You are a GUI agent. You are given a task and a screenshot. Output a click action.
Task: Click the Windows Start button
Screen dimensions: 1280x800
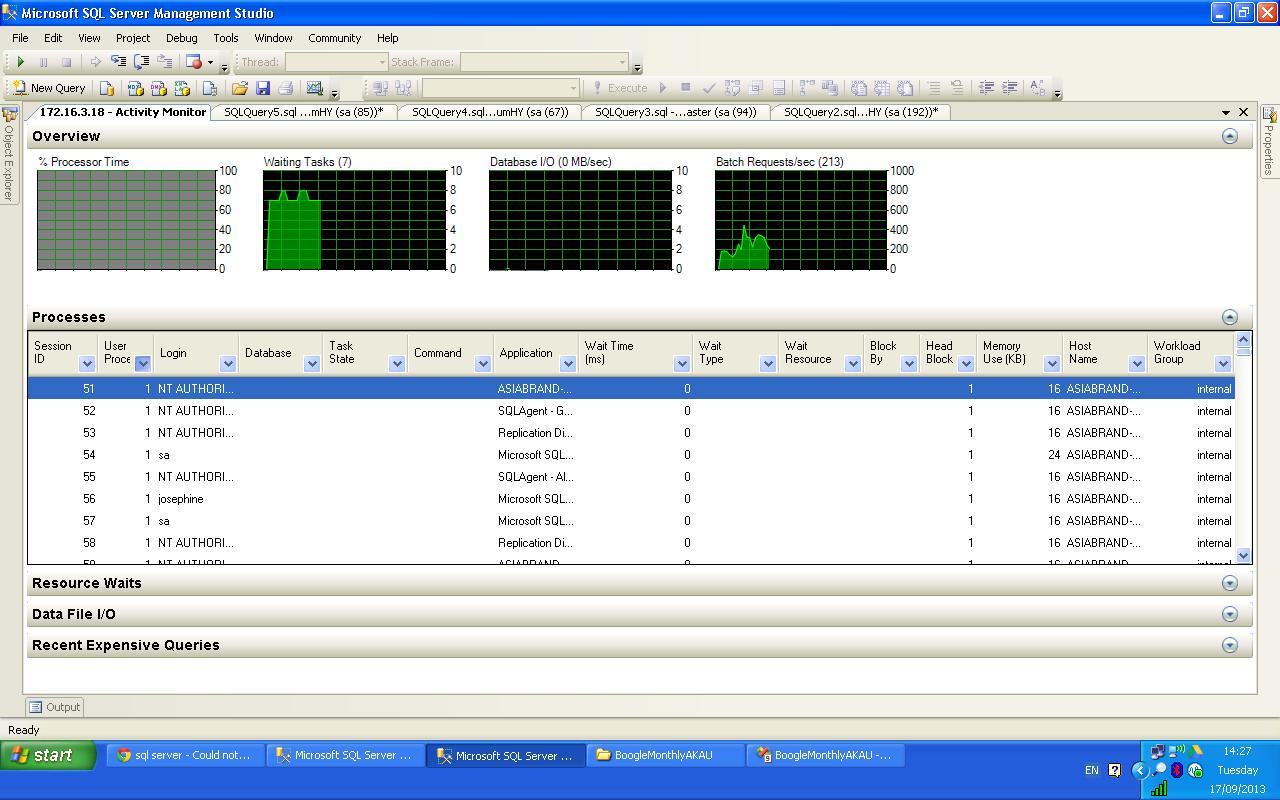(48, 755)
